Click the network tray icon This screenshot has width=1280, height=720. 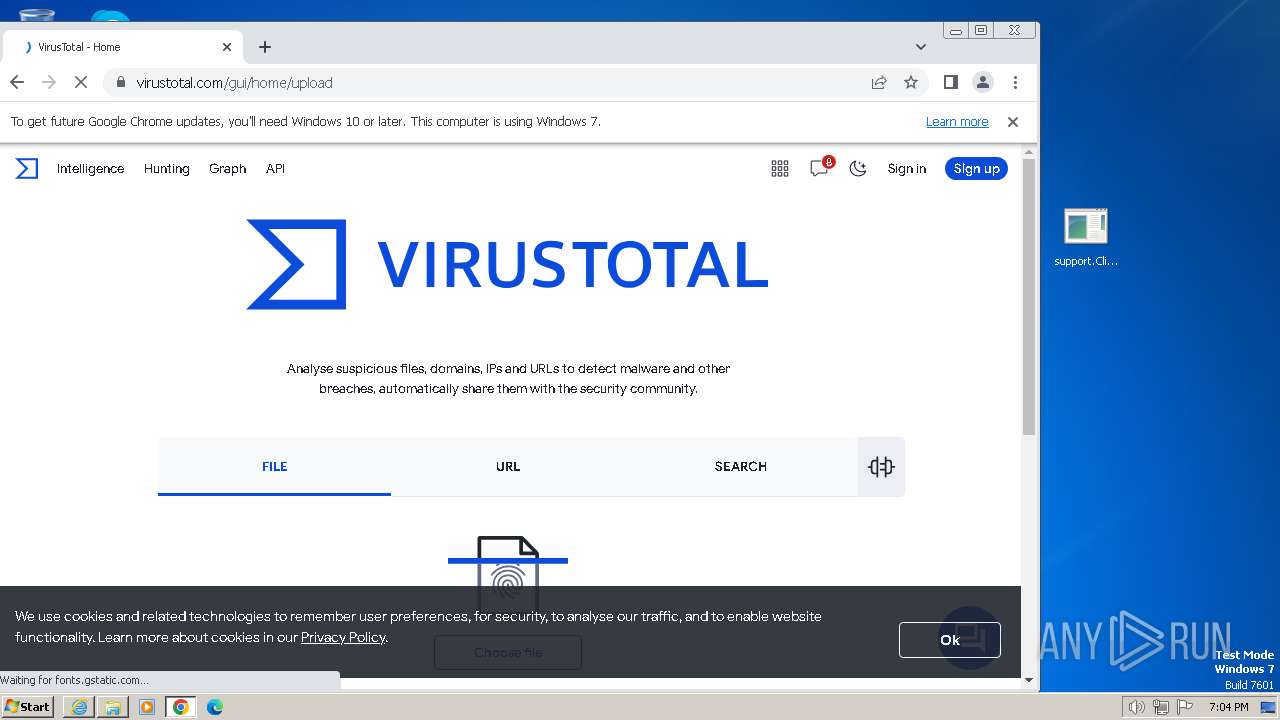[x=1161, y=707]
